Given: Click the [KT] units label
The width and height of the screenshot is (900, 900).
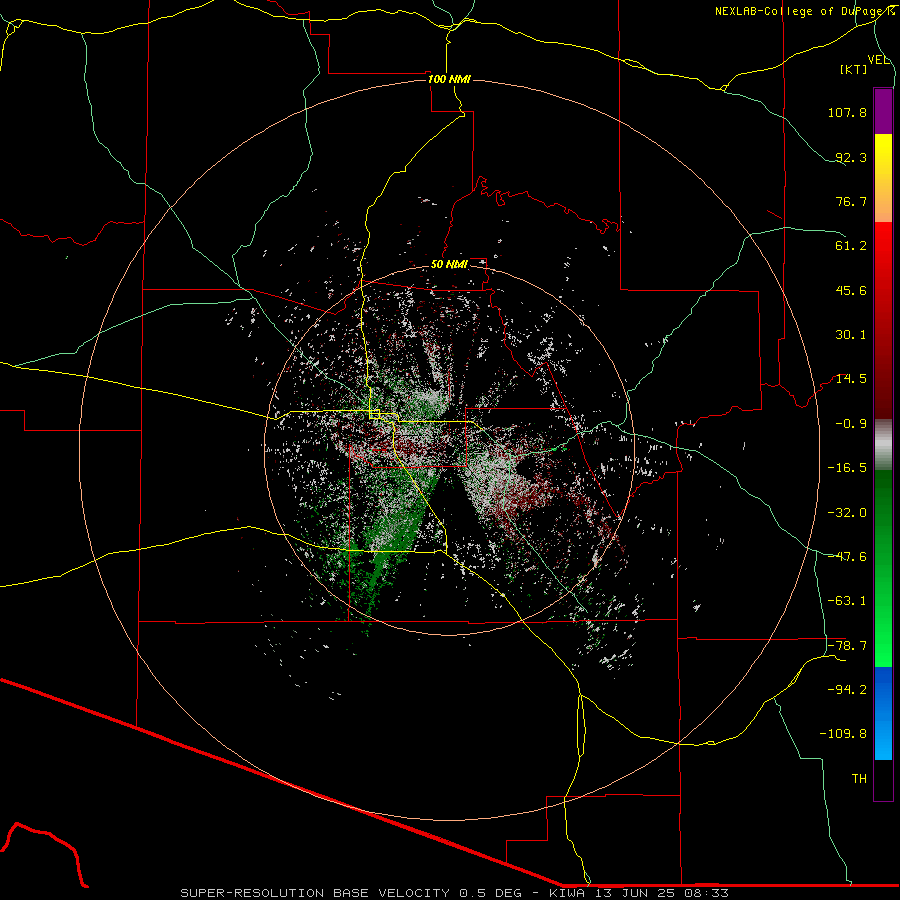Looking at the screenshot, I should pyautogui.click(x=854, y=69).
